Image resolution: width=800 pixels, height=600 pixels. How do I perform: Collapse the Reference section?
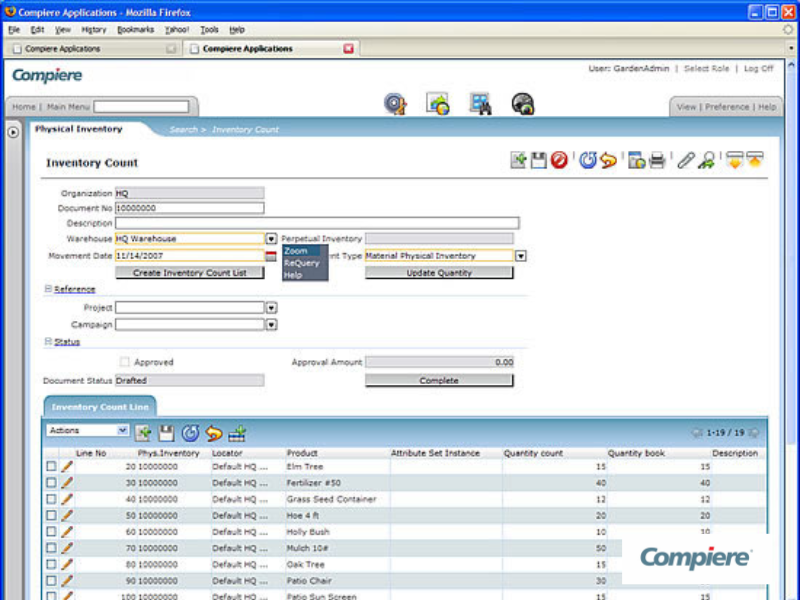48,289
